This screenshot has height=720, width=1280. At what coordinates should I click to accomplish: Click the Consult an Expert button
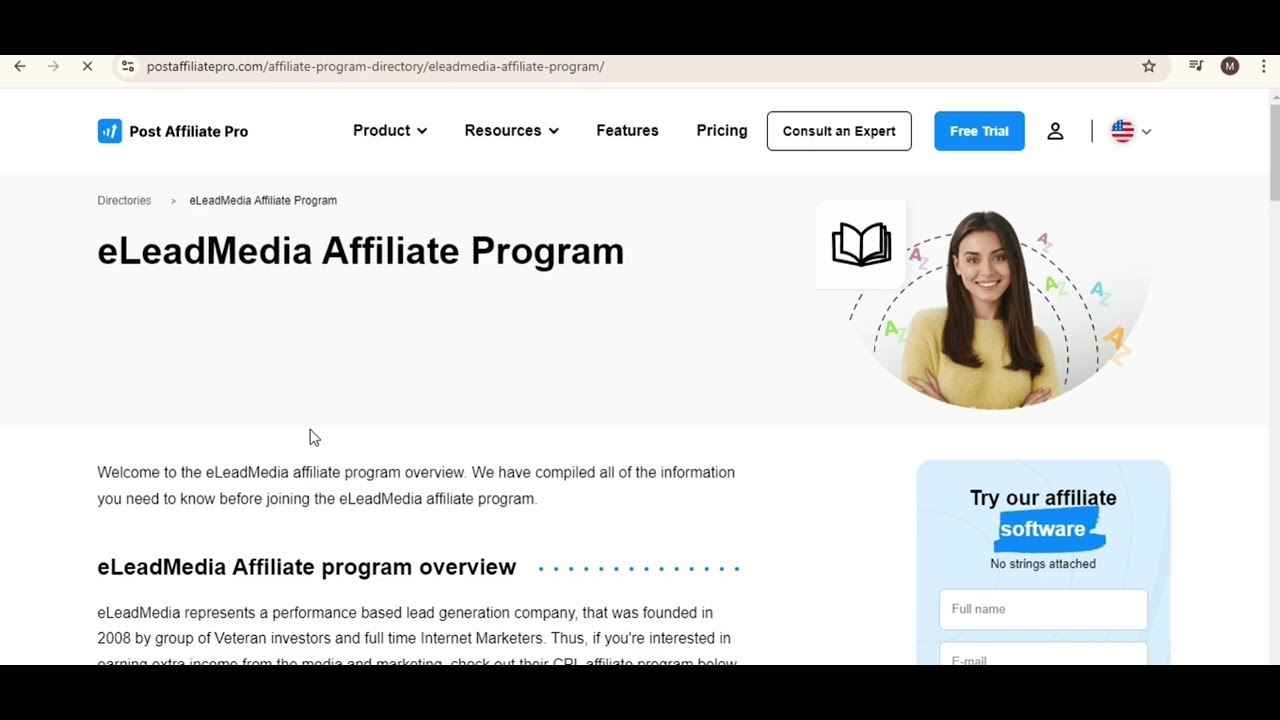(x=839, y=131)
